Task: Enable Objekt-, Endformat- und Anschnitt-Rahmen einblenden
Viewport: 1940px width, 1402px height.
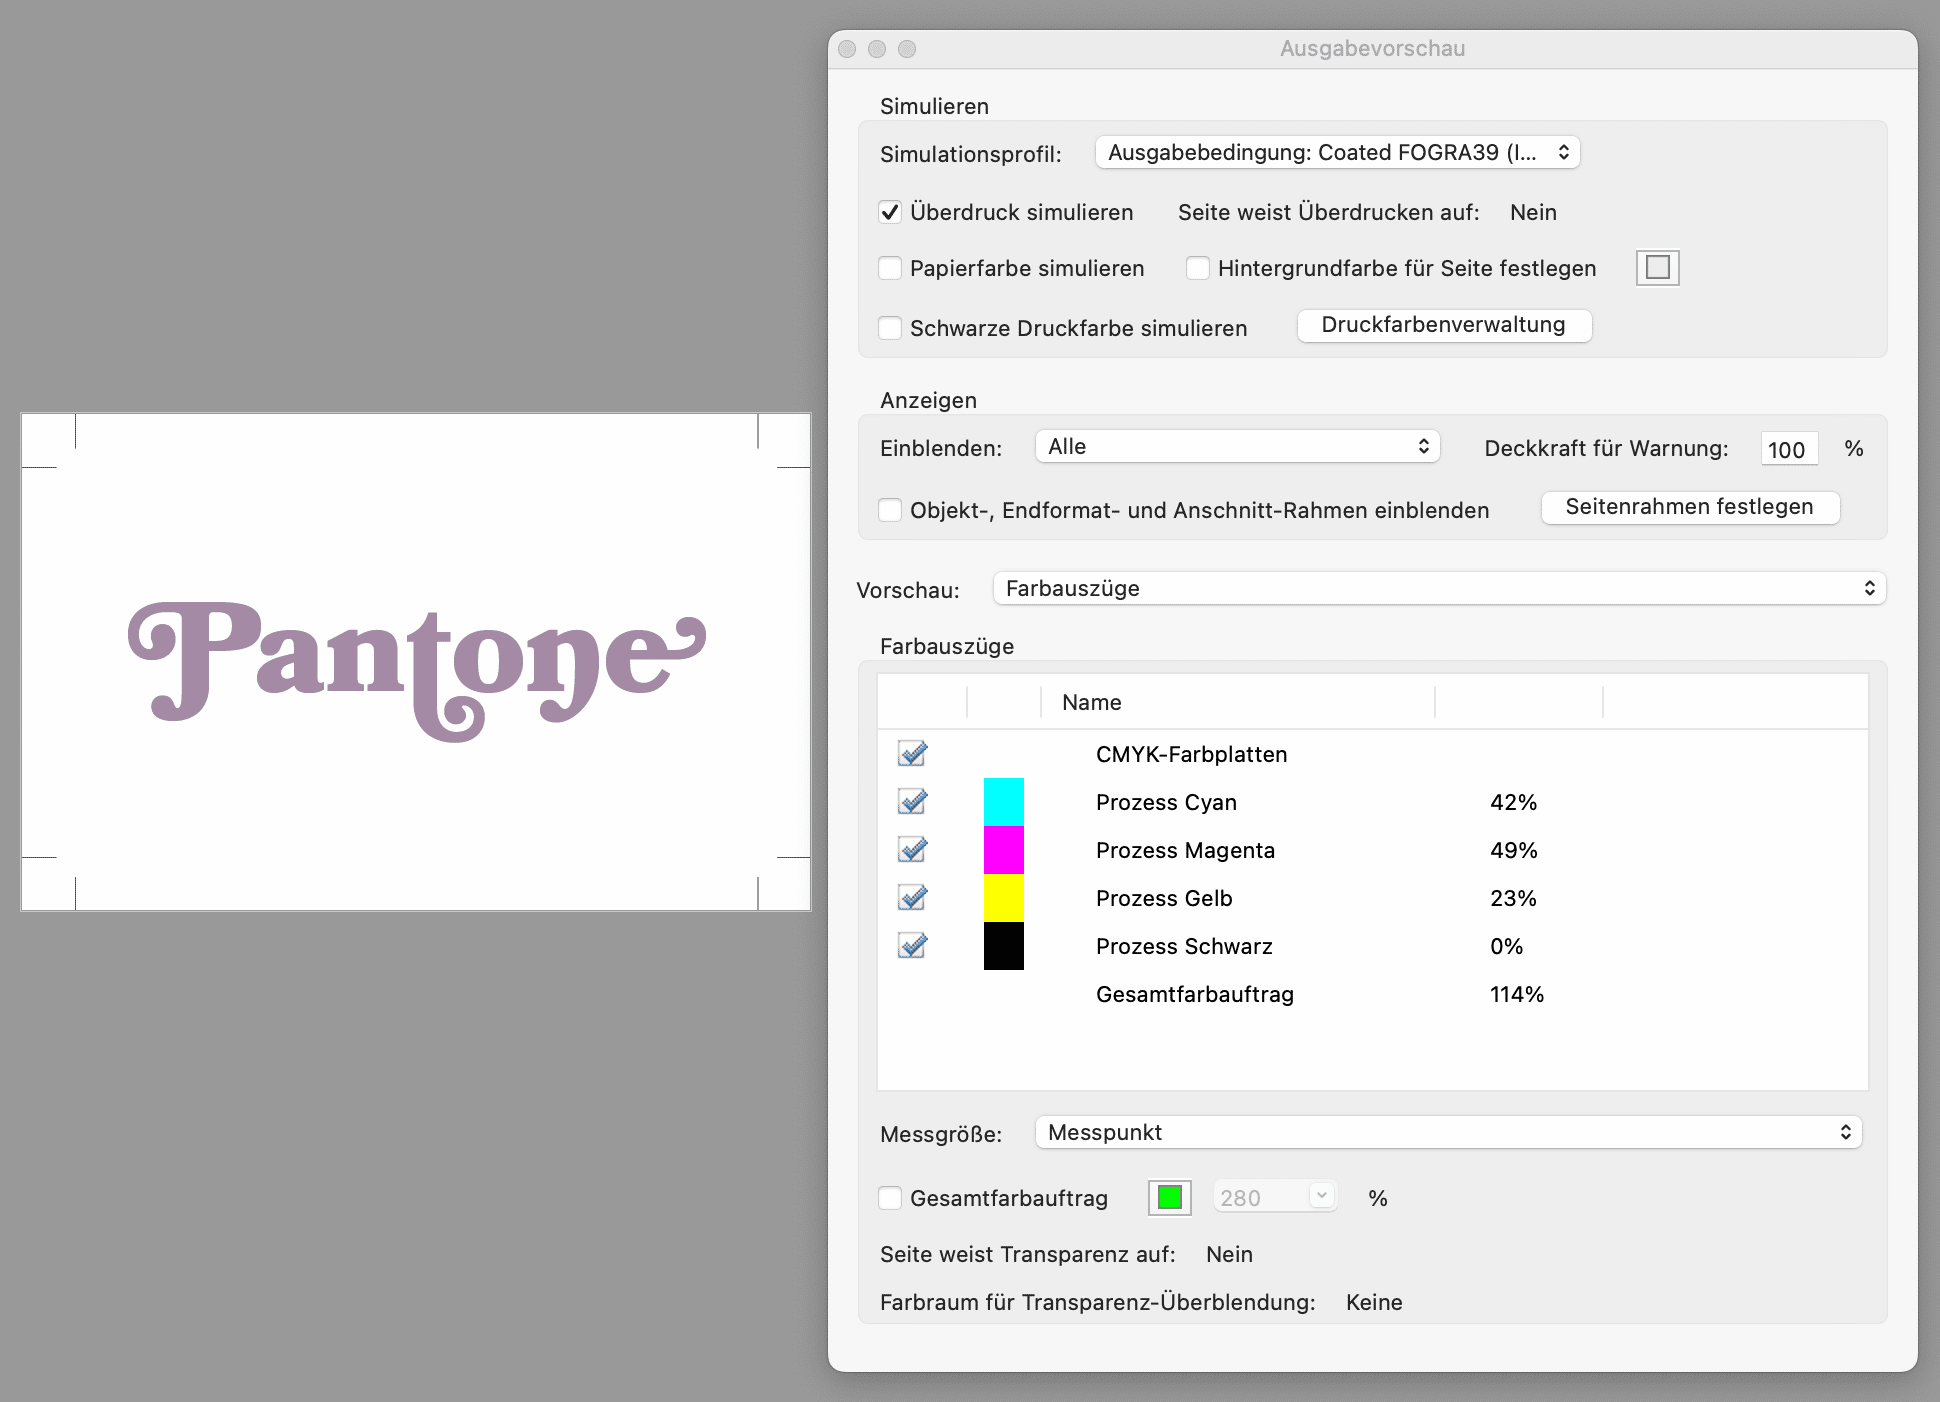Action: point(890,510)
